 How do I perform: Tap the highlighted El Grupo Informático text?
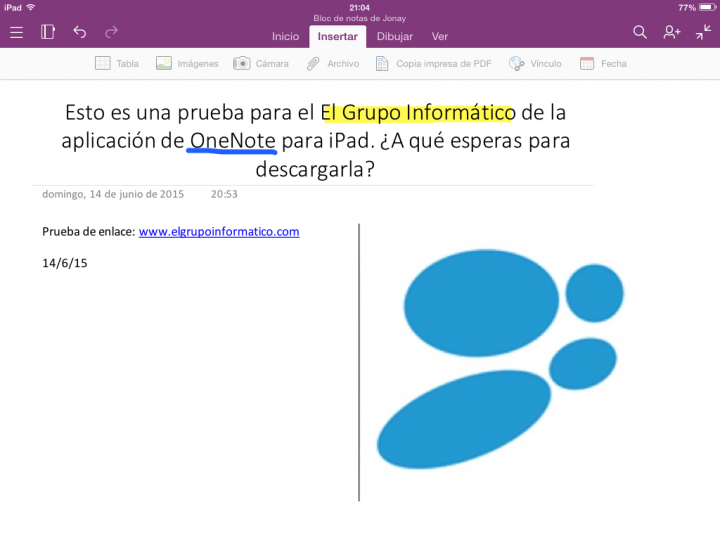418,112
